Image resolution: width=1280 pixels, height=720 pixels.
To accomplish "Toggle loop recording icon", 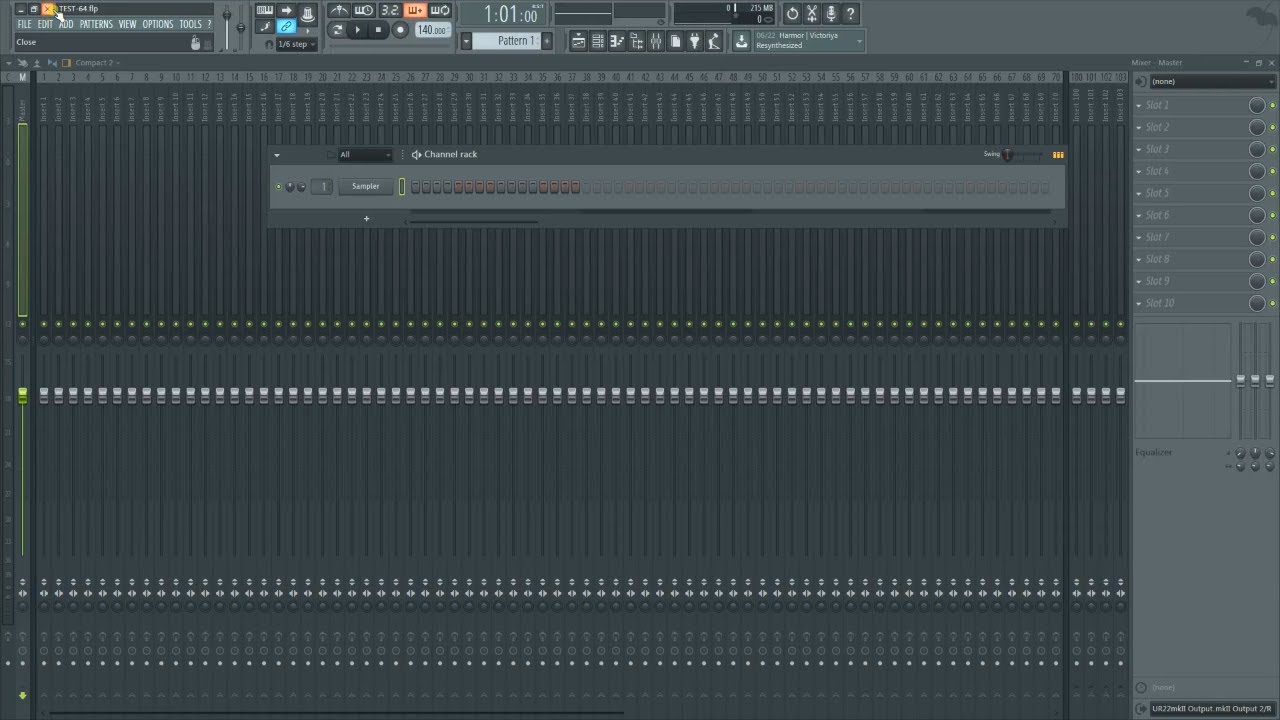I will tap(440, 11).
